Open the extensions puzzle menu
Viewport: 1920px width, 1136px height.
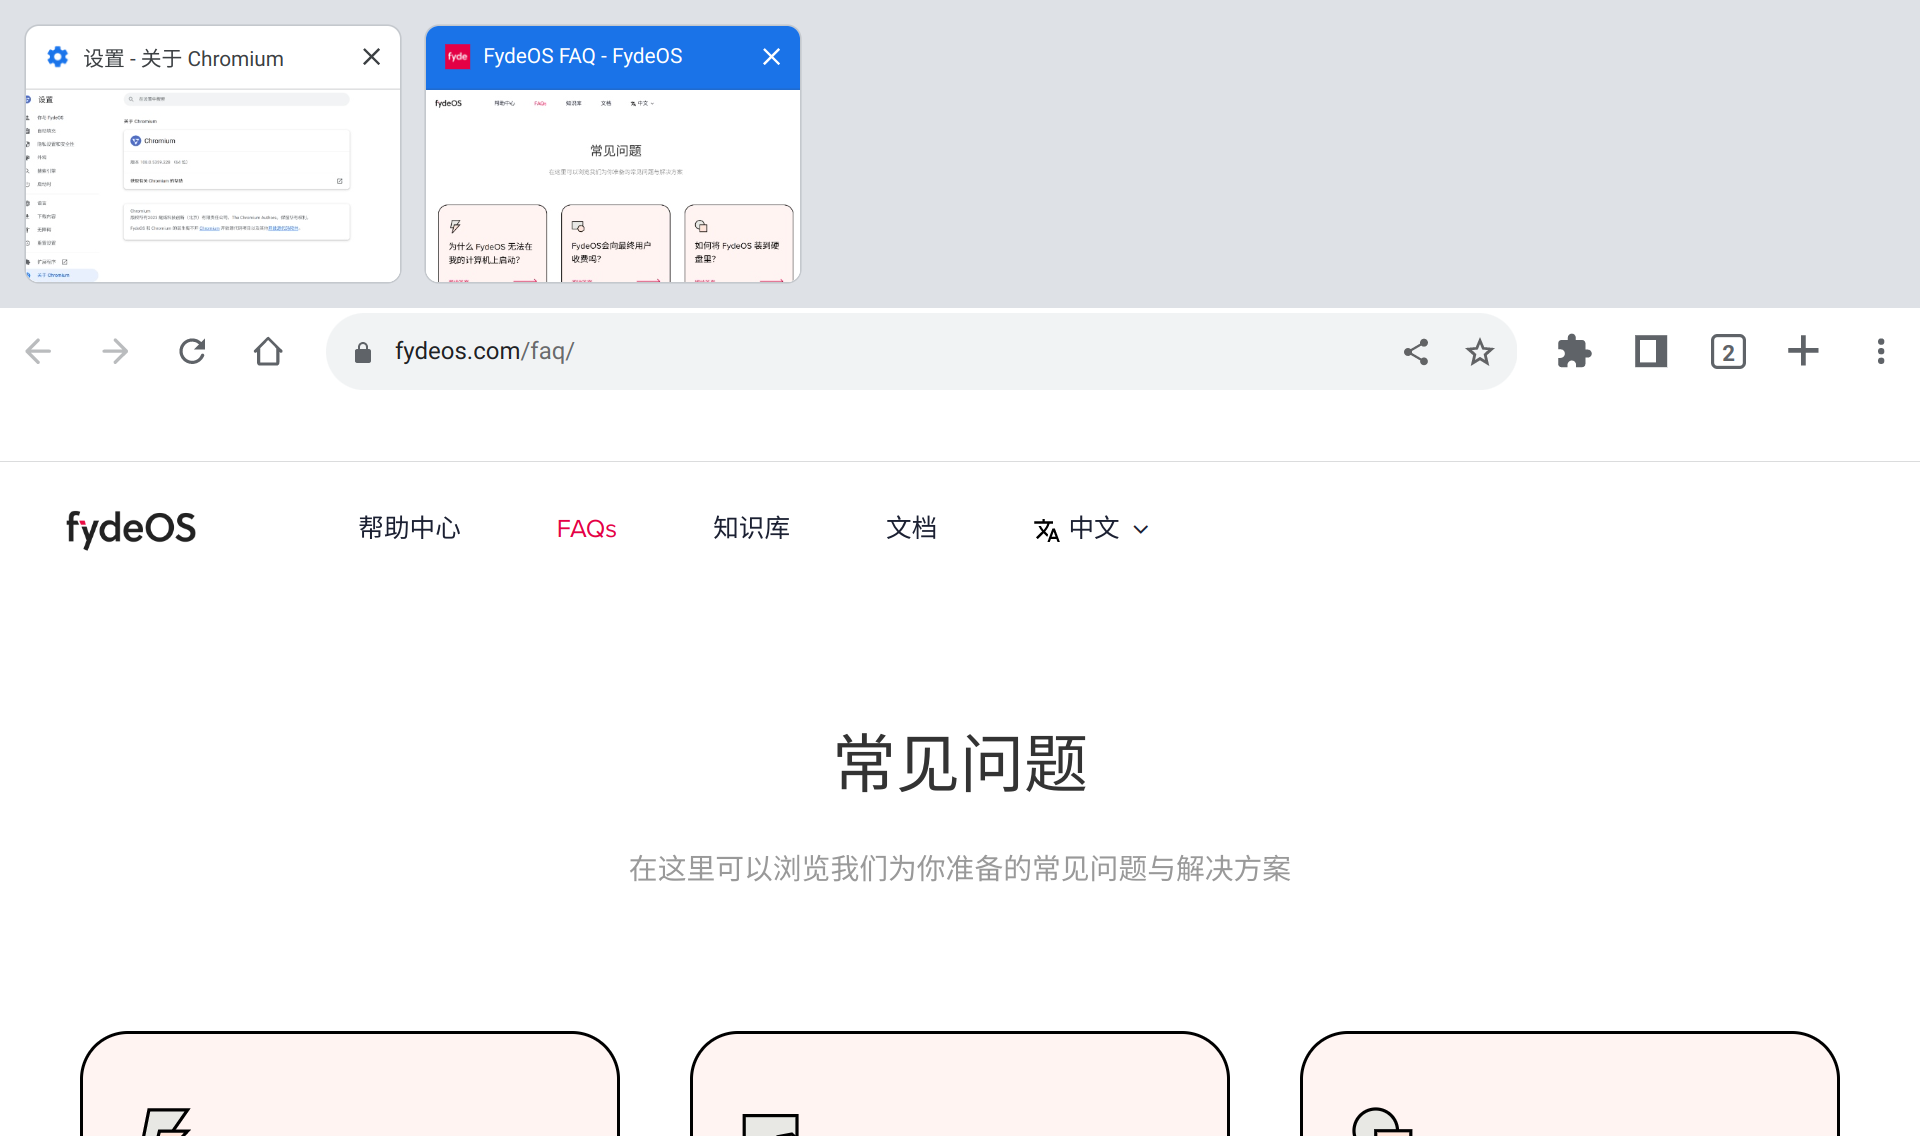tap(1574, 351)
